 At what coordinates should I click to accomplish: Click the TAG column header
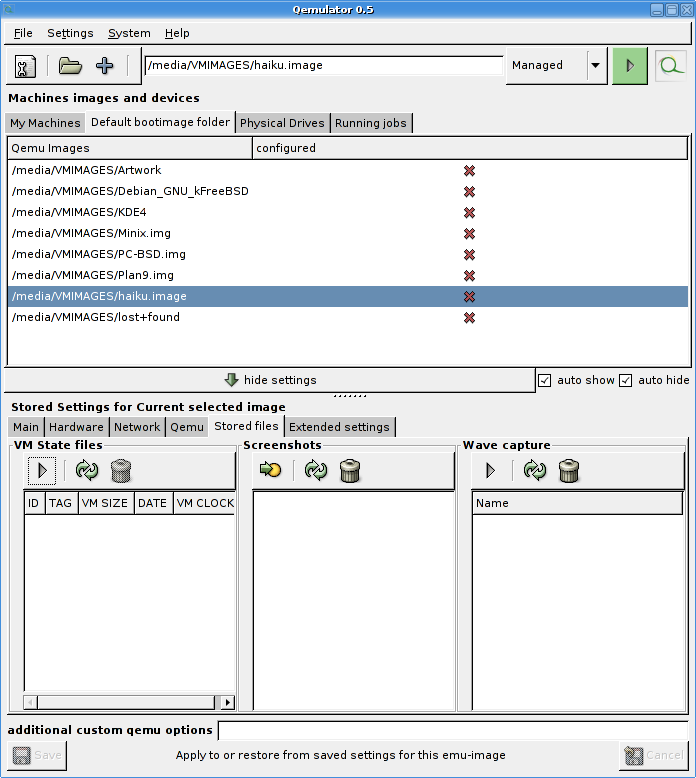(61, 503)
